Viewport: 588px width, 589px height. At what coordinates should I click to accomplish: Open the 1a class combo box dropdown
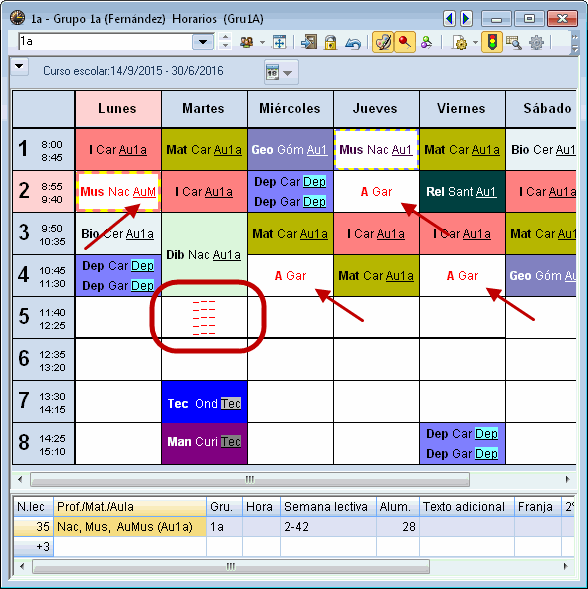pyautogui.click(x=203, y=41)
